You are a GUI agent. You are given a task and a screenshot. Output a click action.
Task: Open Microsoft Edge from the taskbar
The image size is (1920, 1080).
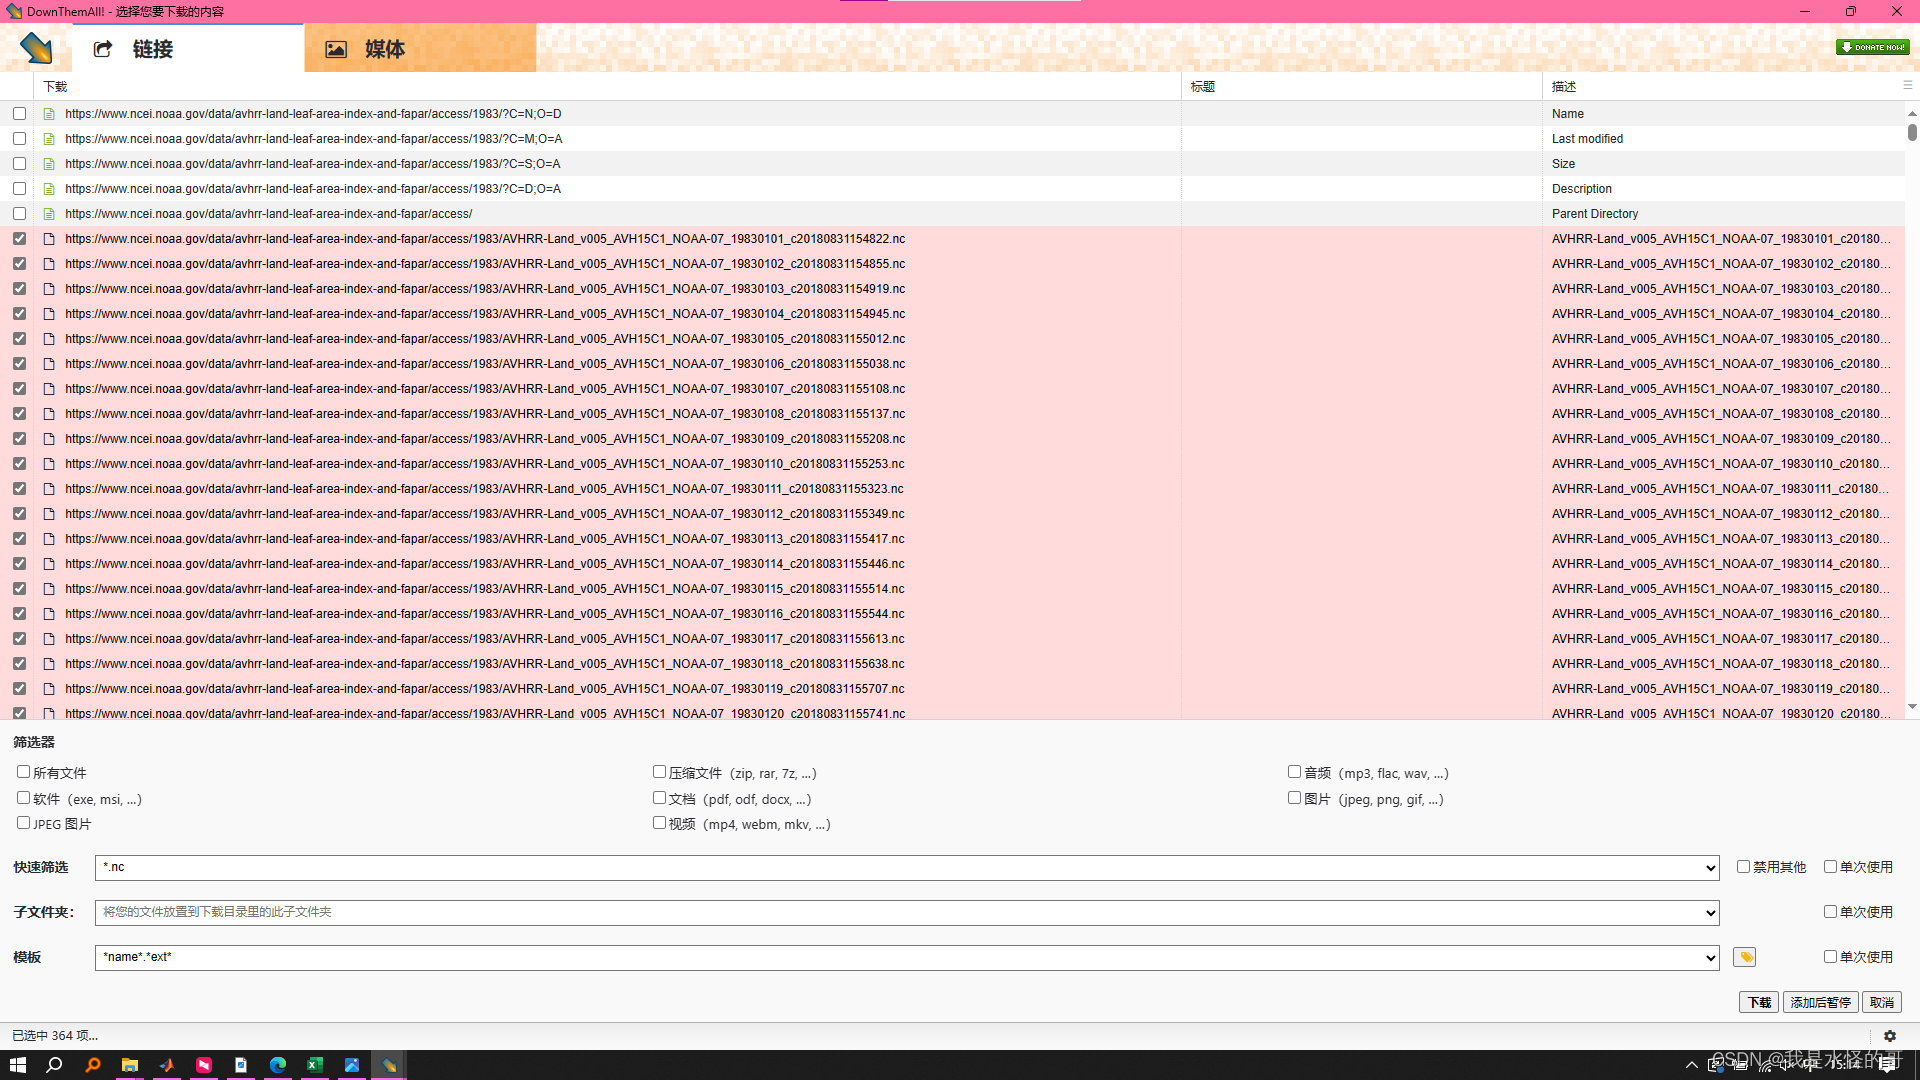278,1065
